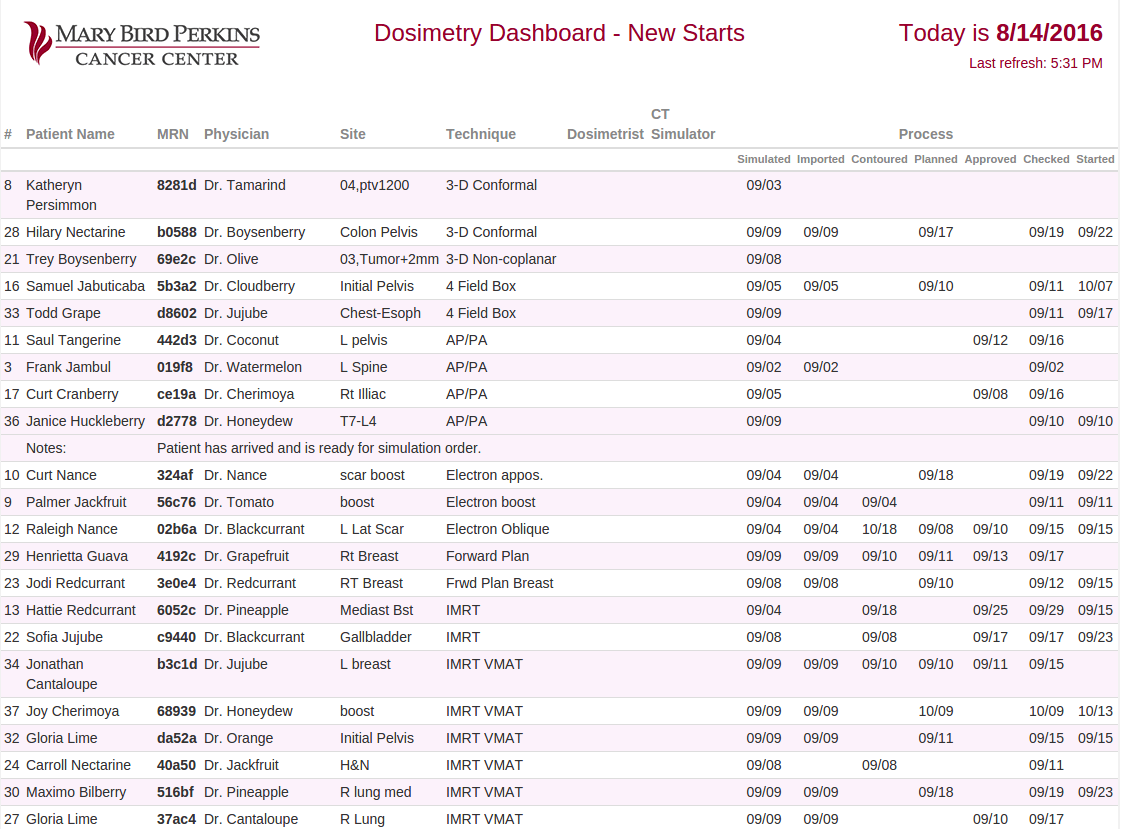Click Electron Oblique technique for Raleigh Nance
The image size is (1130, 837).
tap(497, 529)
